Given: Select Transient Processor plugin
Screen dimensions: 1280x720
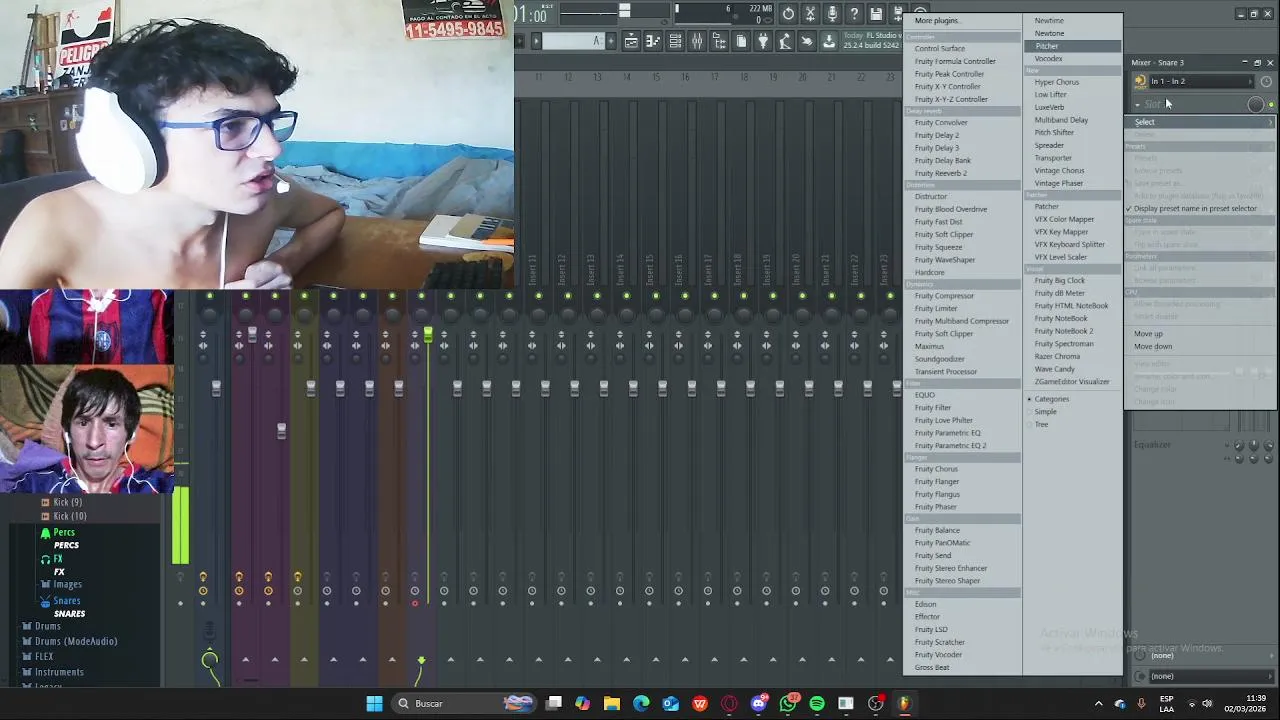Looking at the screenshot, I should [945, 372].
